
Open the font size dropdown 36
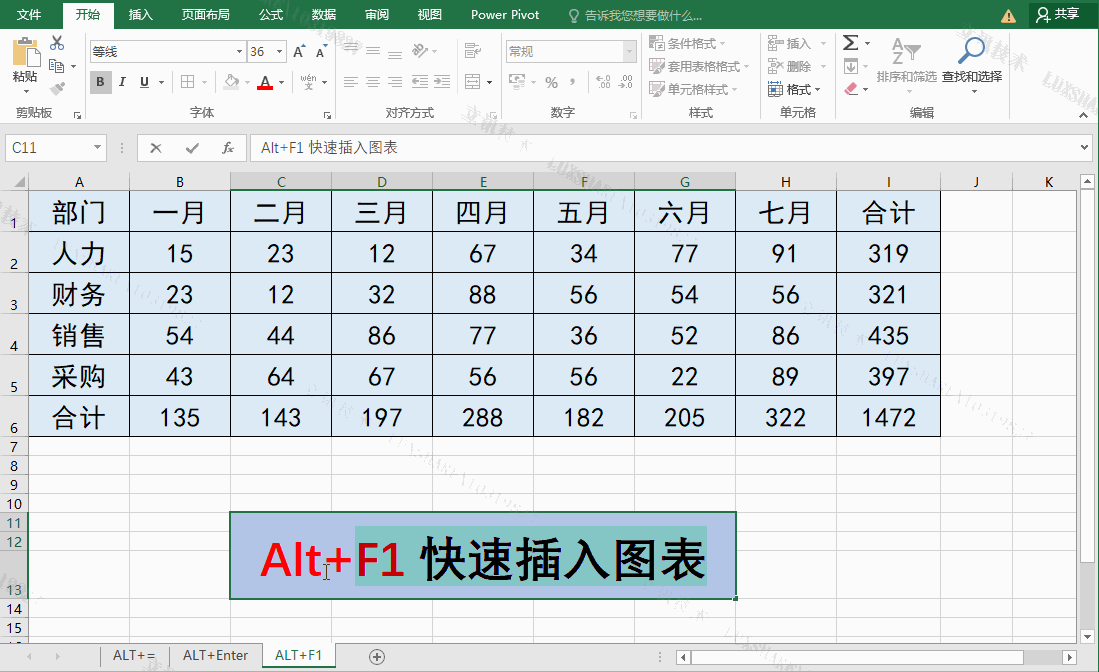click(x=280, y=52)
